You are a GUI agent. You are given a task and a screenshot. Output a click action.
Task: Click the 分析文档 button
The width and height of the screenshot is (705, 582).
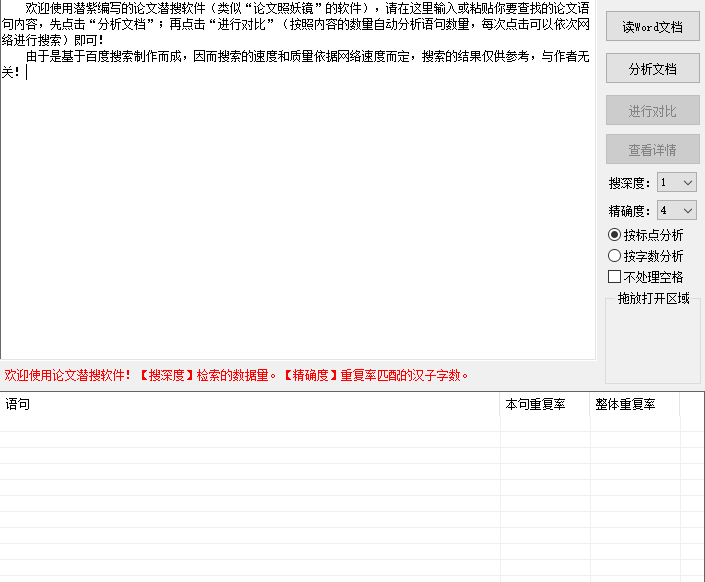point(652,68)
